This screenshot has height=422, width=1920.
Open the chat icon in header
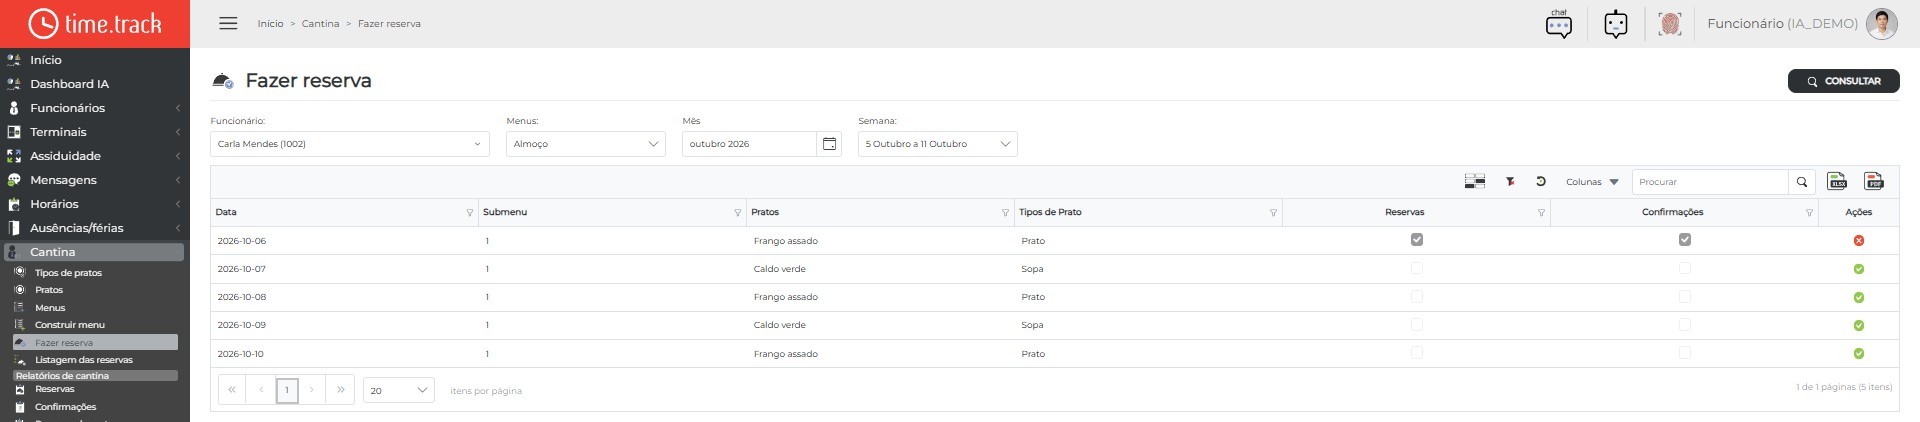[1559, 24]
